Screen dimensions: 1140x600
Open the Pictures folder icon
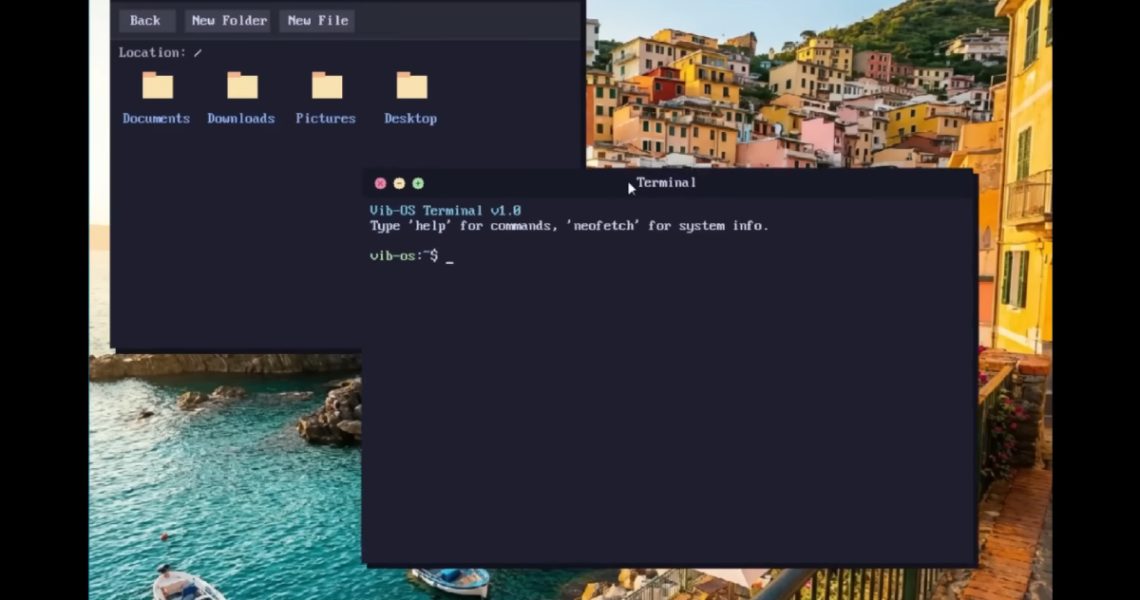pyautogui.click(x=326, y=86)
